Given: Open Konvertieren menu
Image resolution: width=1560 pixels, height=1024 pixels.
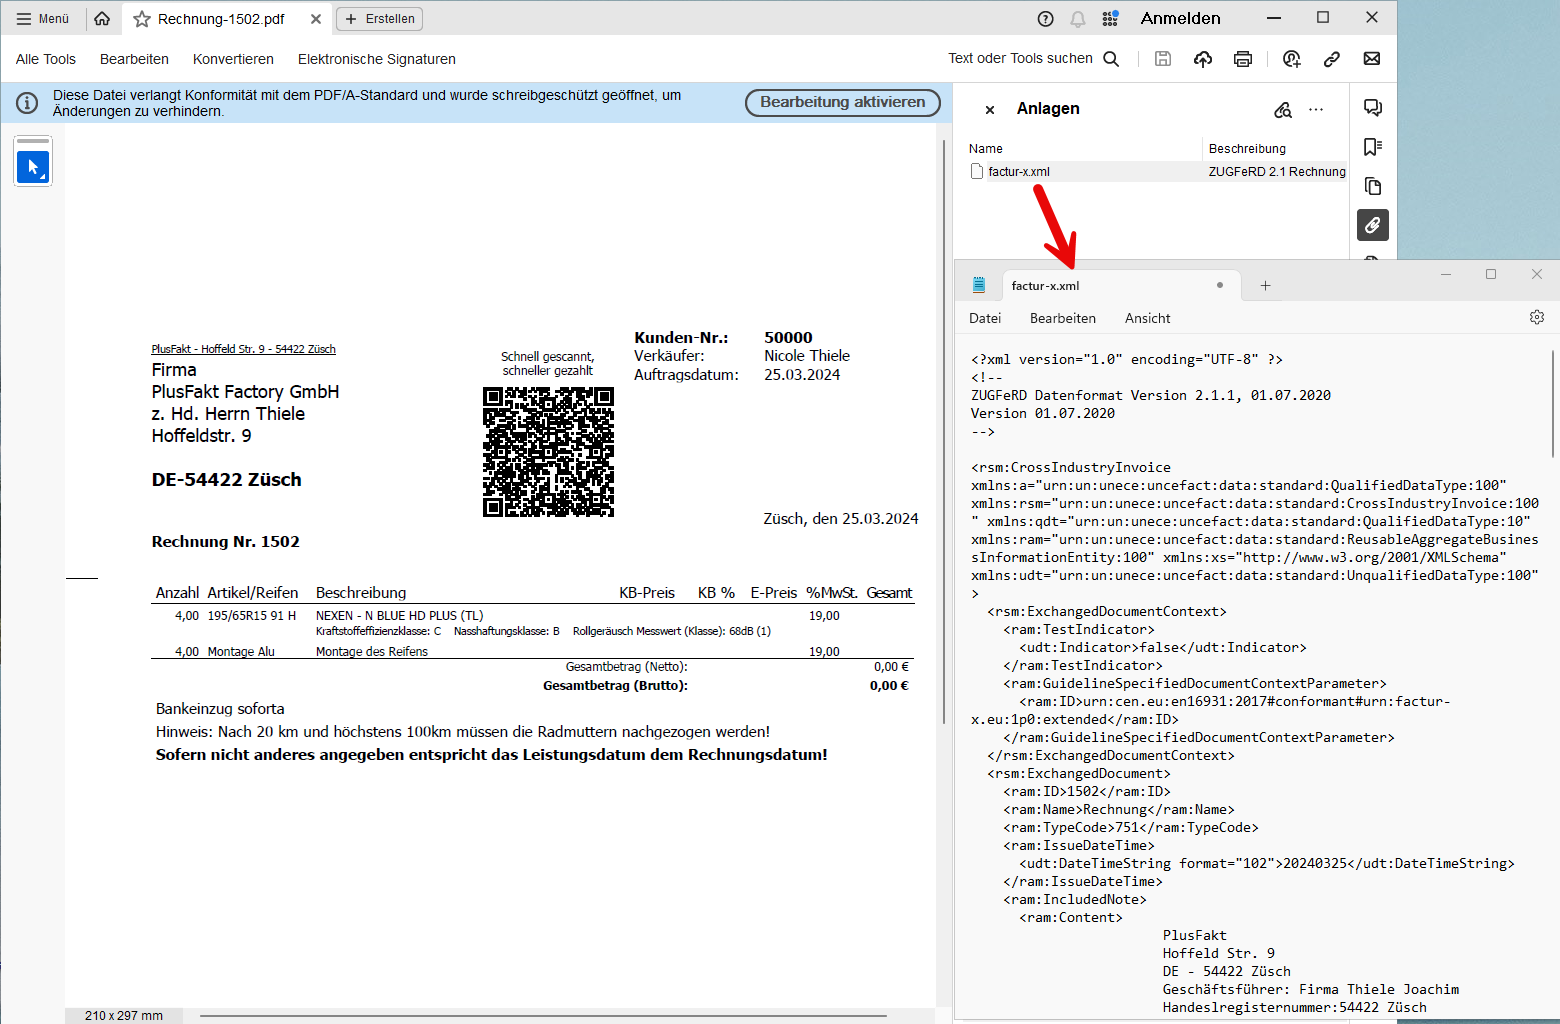Looking at the screenshot, I should tap(233, 59).
